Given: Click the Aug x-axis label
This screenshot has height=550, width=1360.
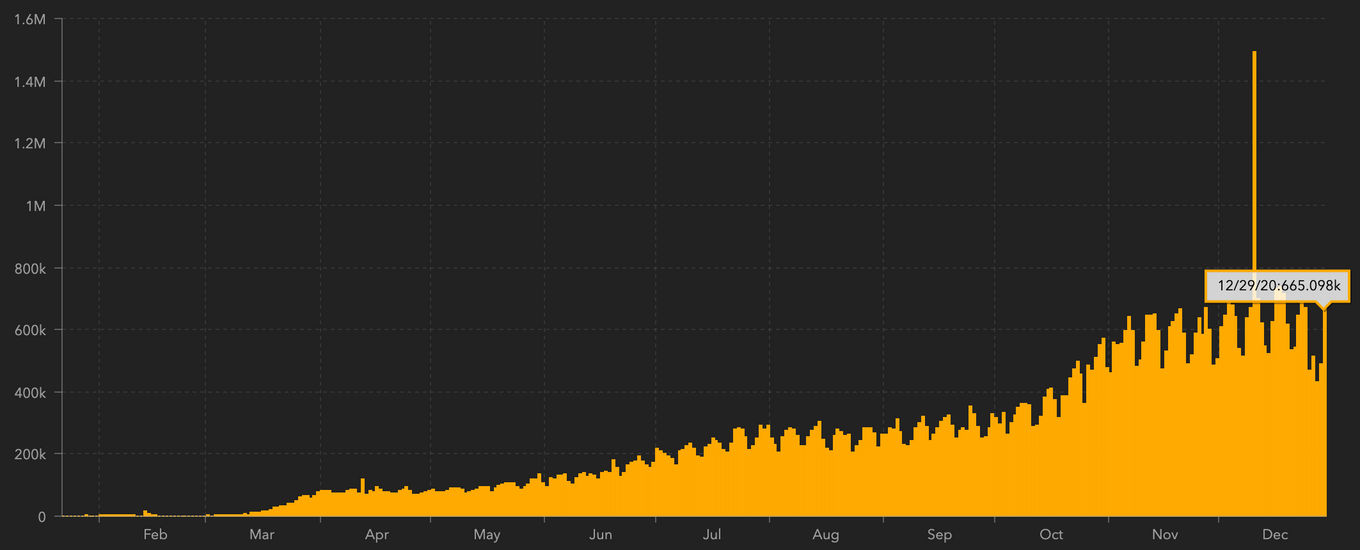Looking at the screenshot, I should (826, 535).
